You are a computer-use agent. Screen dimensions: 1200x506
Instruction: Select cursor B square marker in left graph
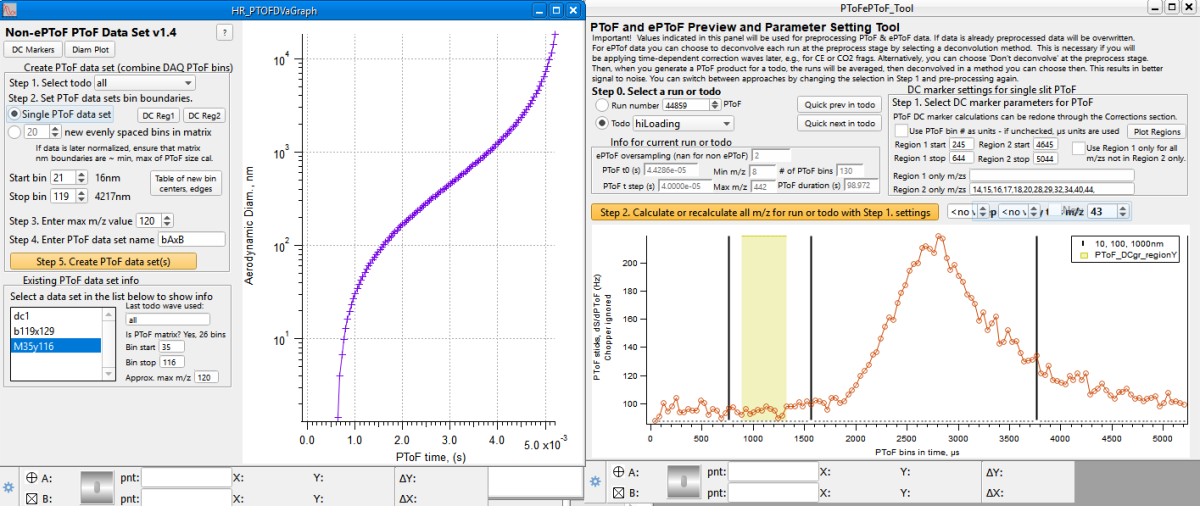31,499
